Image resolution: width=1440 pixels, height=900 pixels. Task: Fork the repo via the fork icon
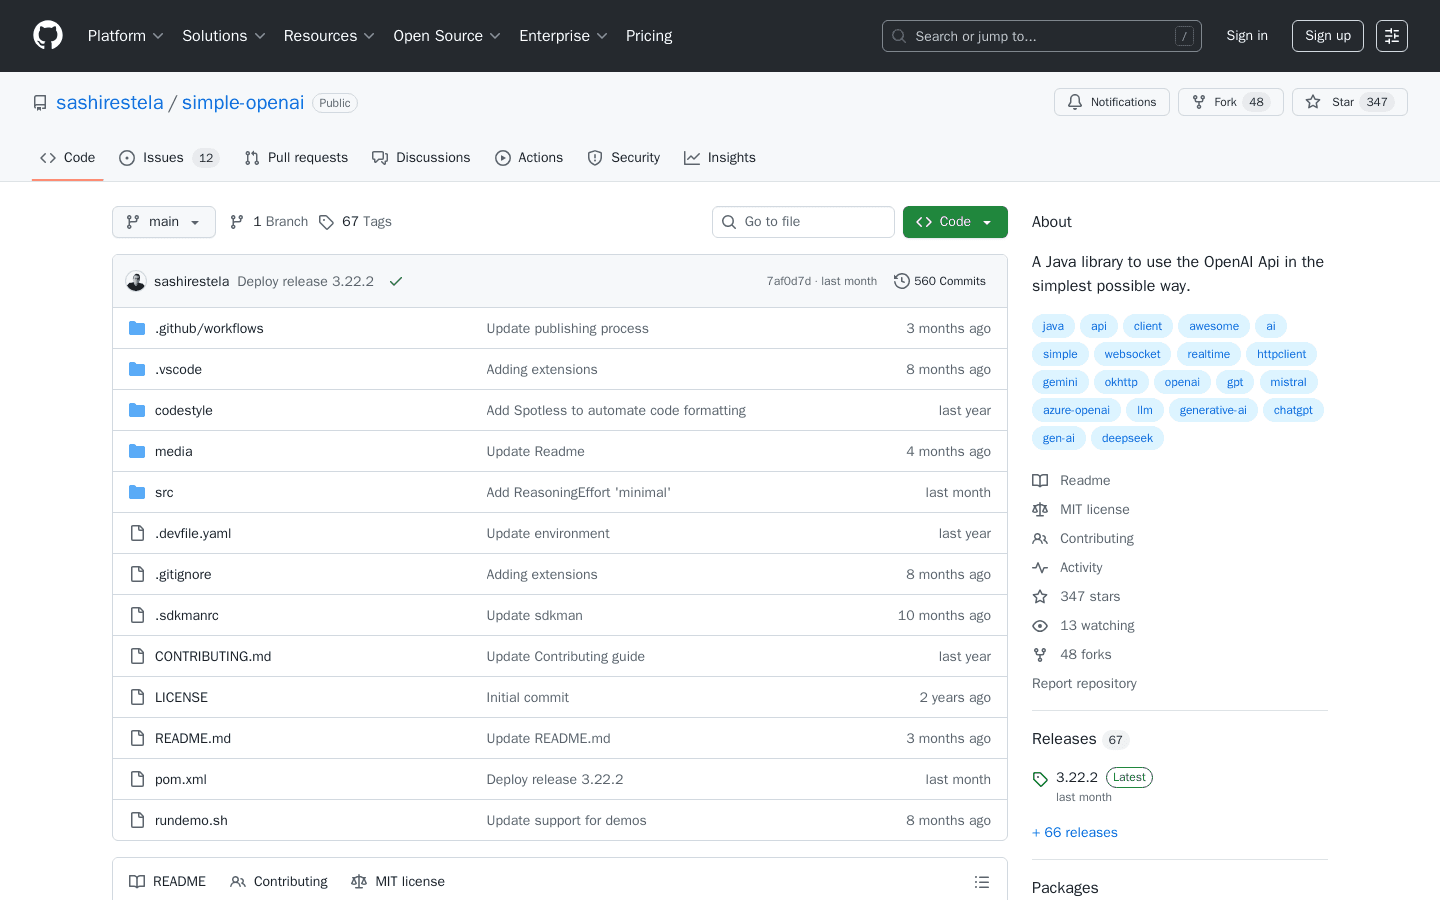(x=1196, y=101)
